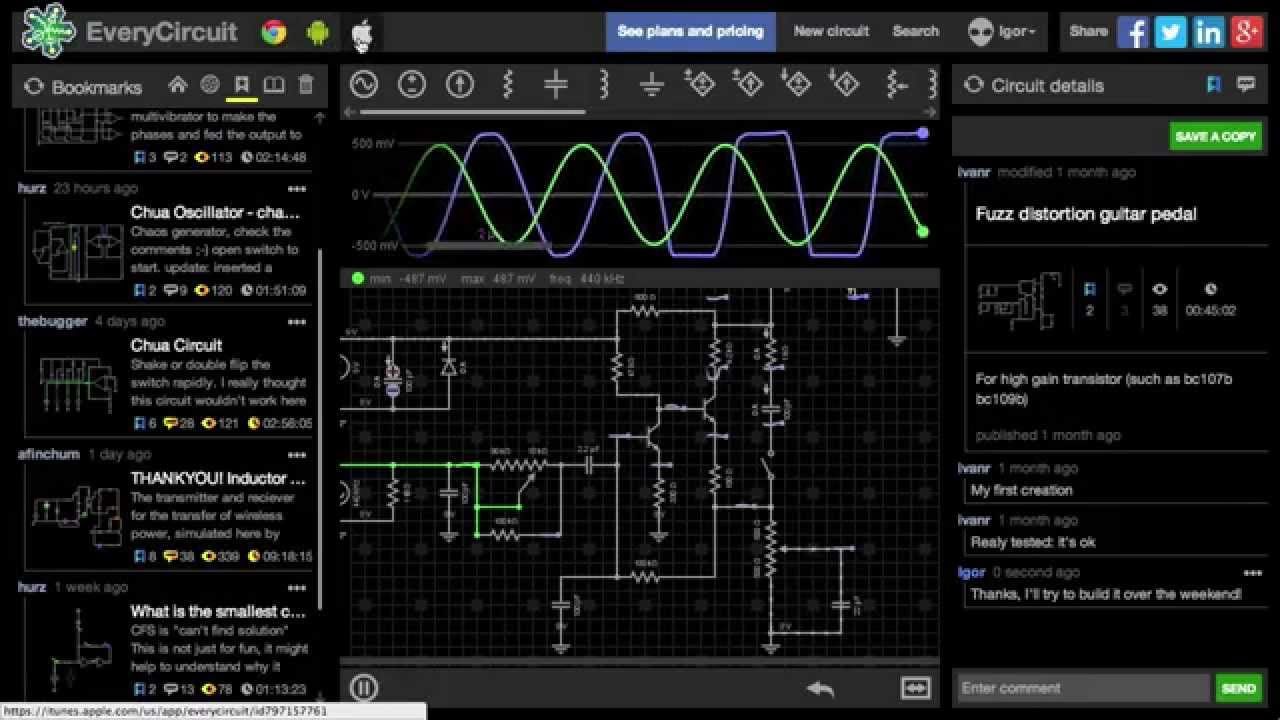1280x720 pixels.
Task: Pick the inductor component in the toolbar
Action: [603, 84]
